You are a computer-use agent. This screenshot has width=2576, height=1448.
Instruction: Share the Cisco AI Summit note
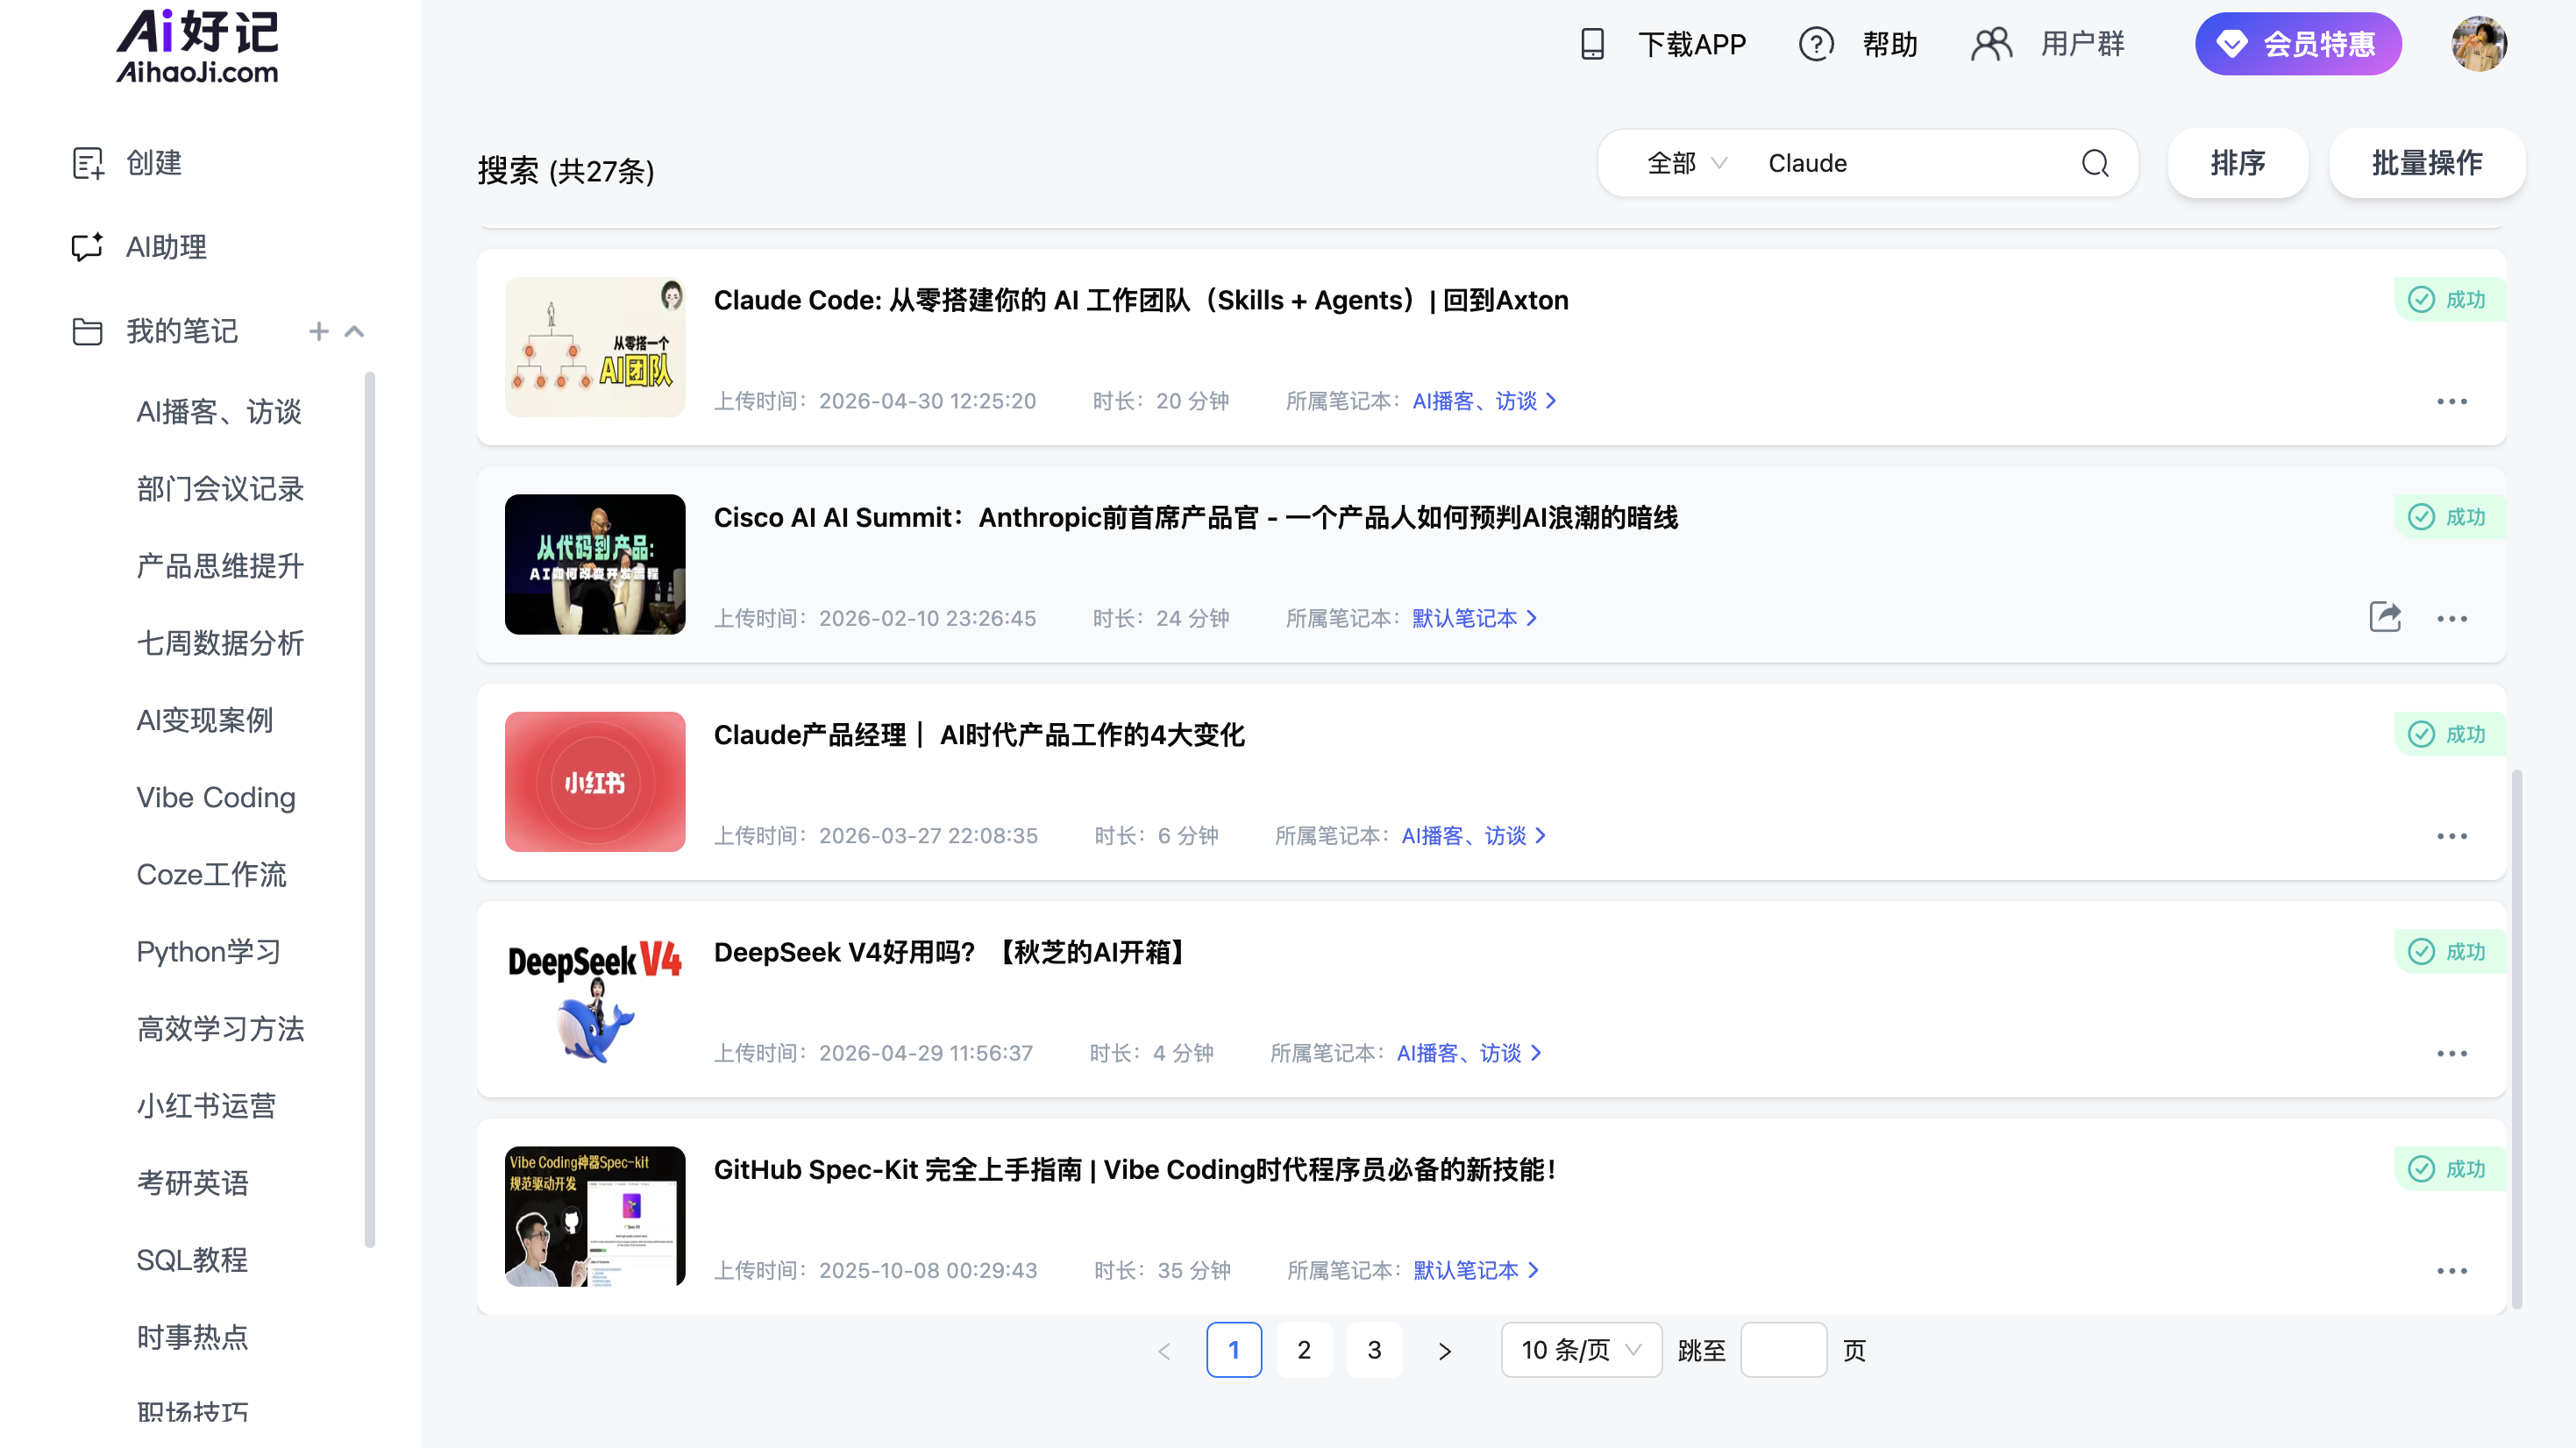[x=2385, y=617]
